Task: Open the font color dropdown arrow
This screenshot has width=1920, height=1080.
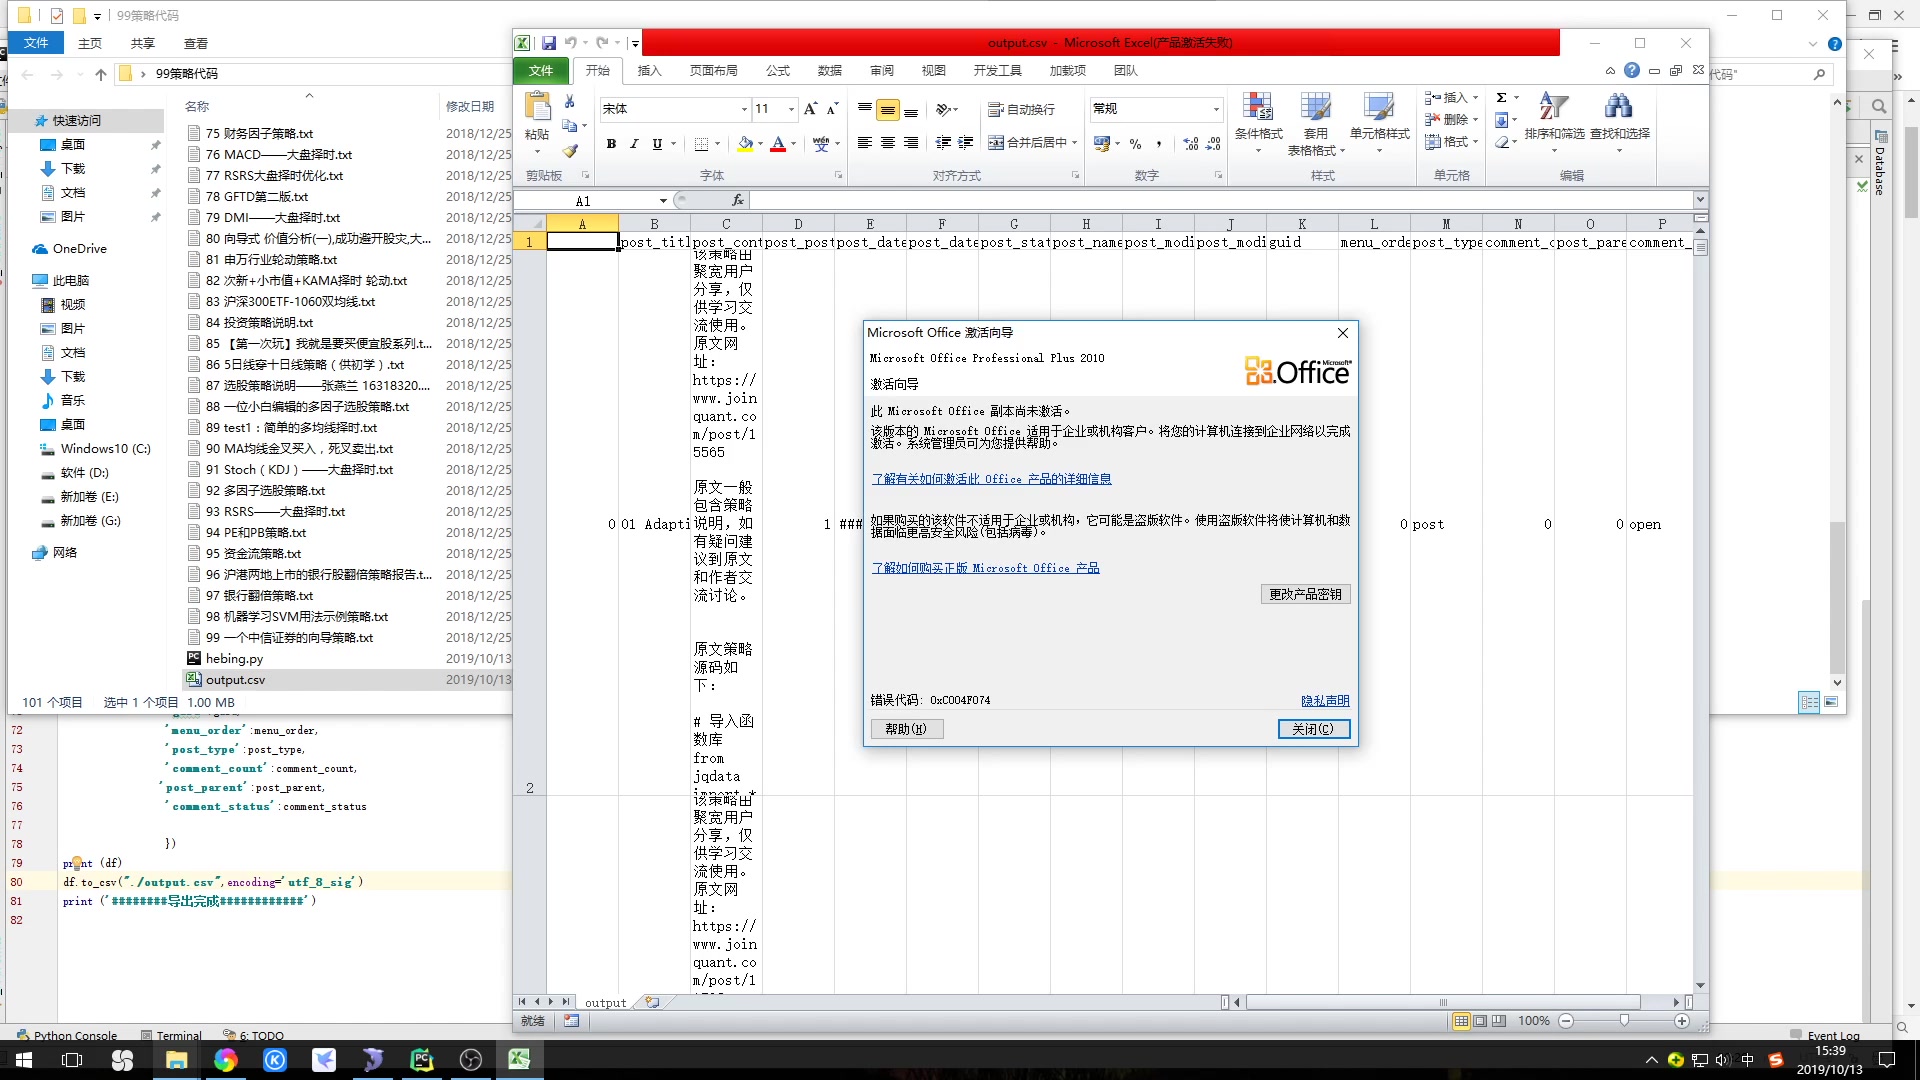Action: tap(794, 144)
